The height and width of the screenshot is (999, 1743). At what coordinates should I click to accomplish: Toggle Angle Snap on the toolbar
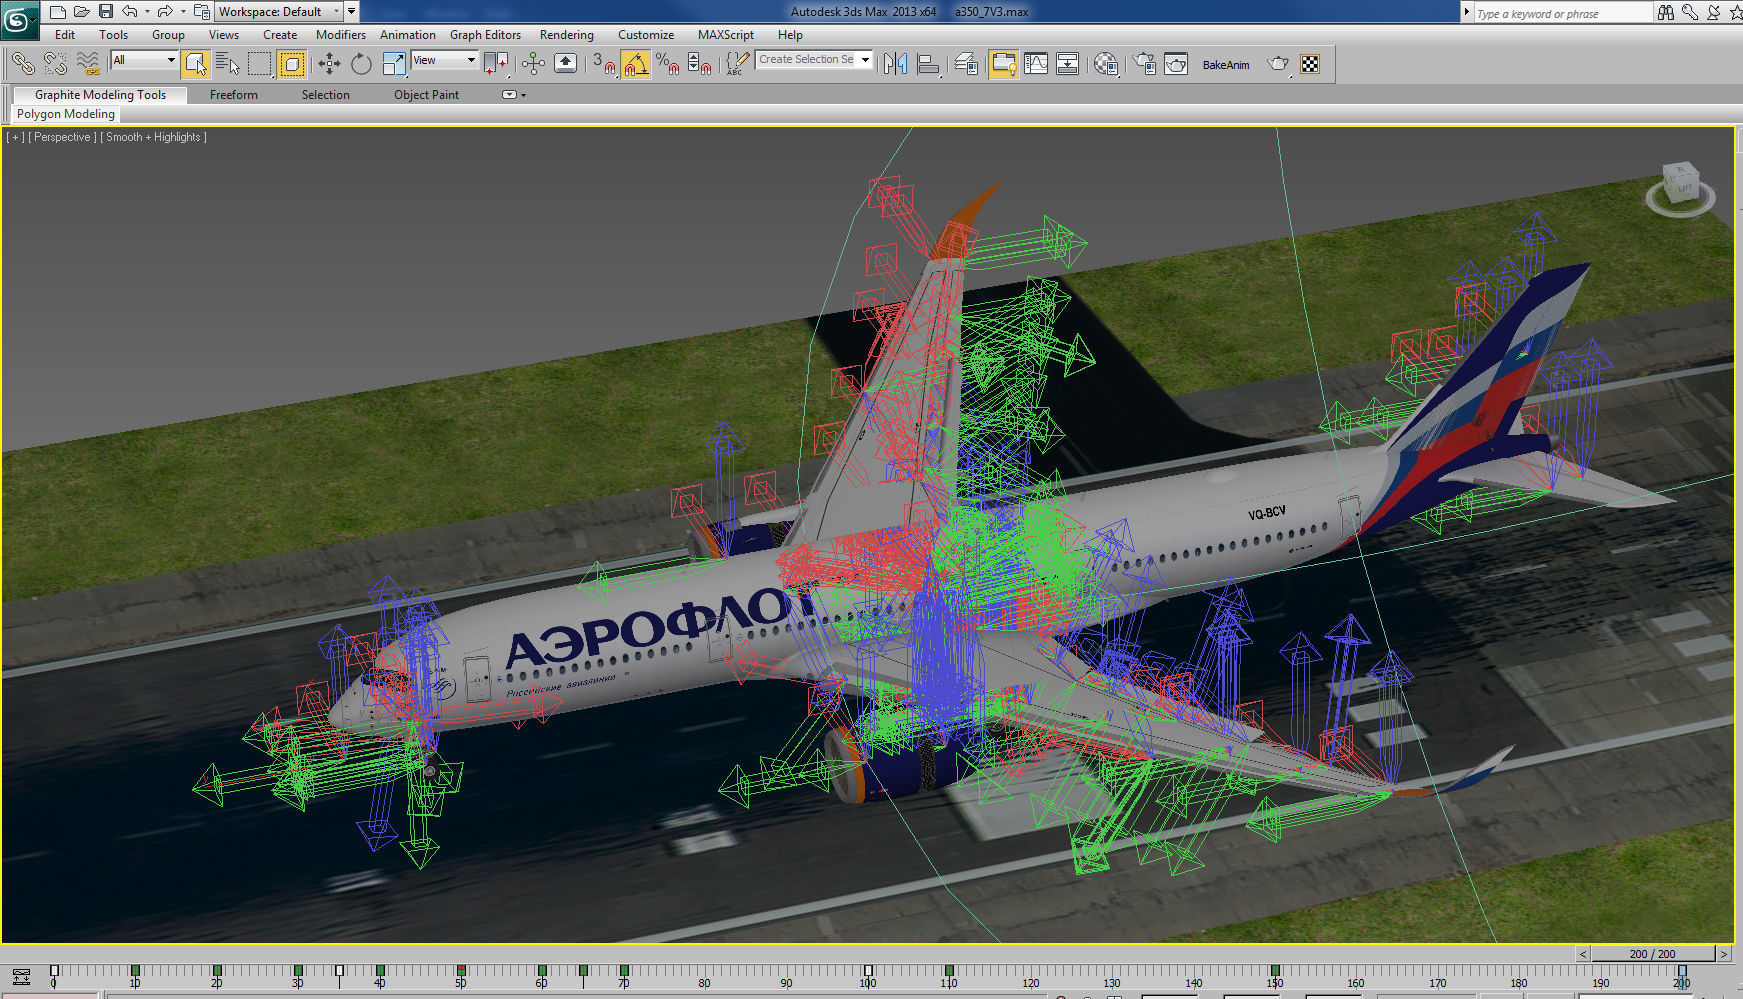coord(635,64)
